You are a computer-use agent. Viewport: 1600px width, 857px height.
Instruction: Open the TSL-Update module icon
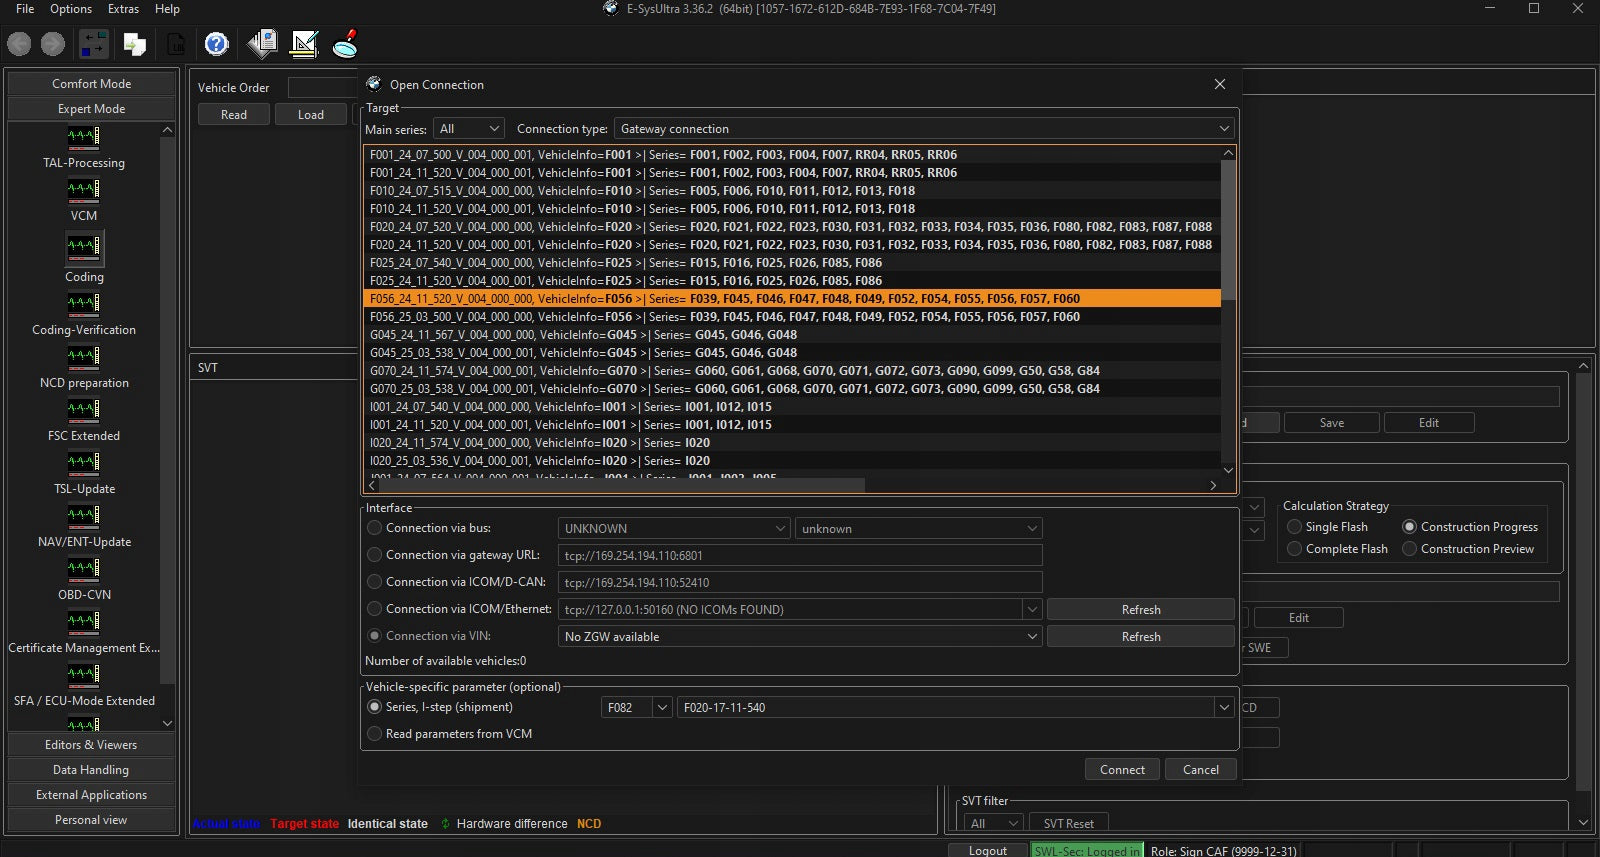tap(84, 462)
